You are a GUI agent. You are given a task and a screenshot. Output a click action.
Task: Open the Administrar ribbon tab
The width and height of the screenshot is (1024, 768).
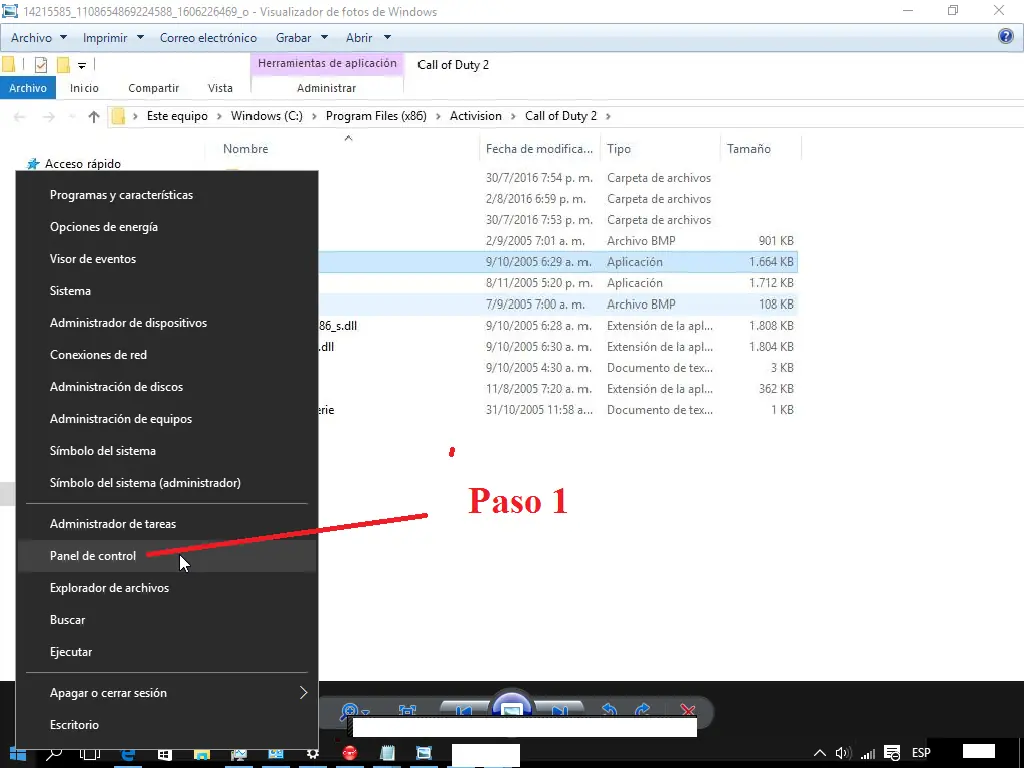click(327, 88)
